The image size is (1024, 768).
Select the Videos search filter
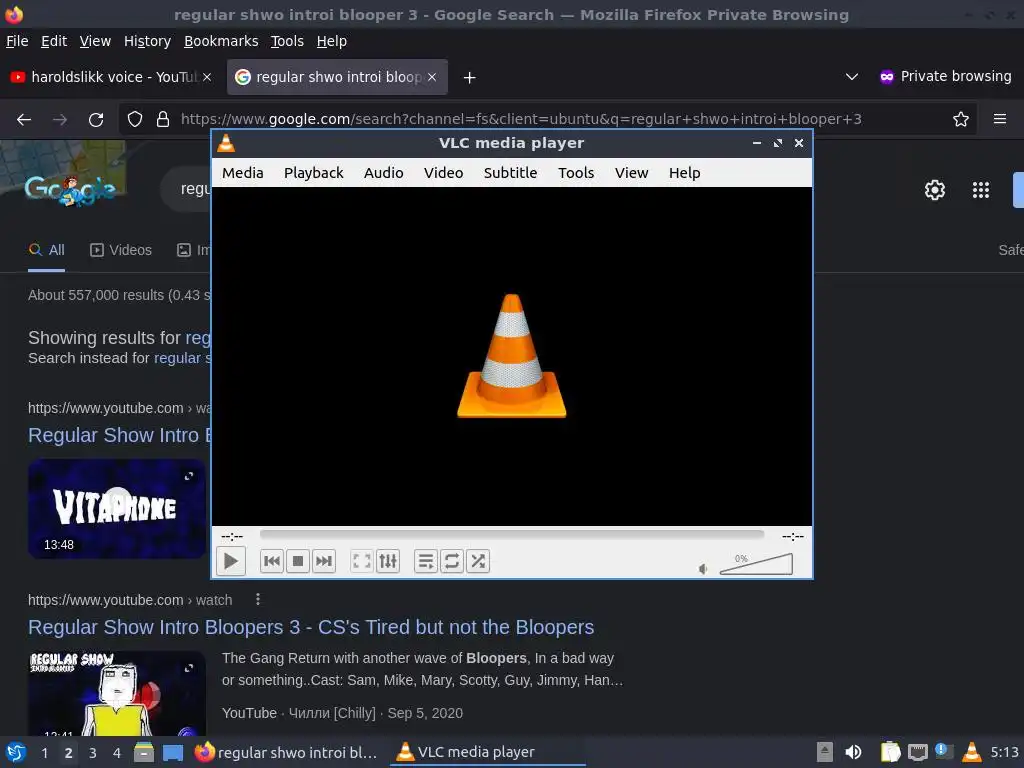(x=121, y=250)
